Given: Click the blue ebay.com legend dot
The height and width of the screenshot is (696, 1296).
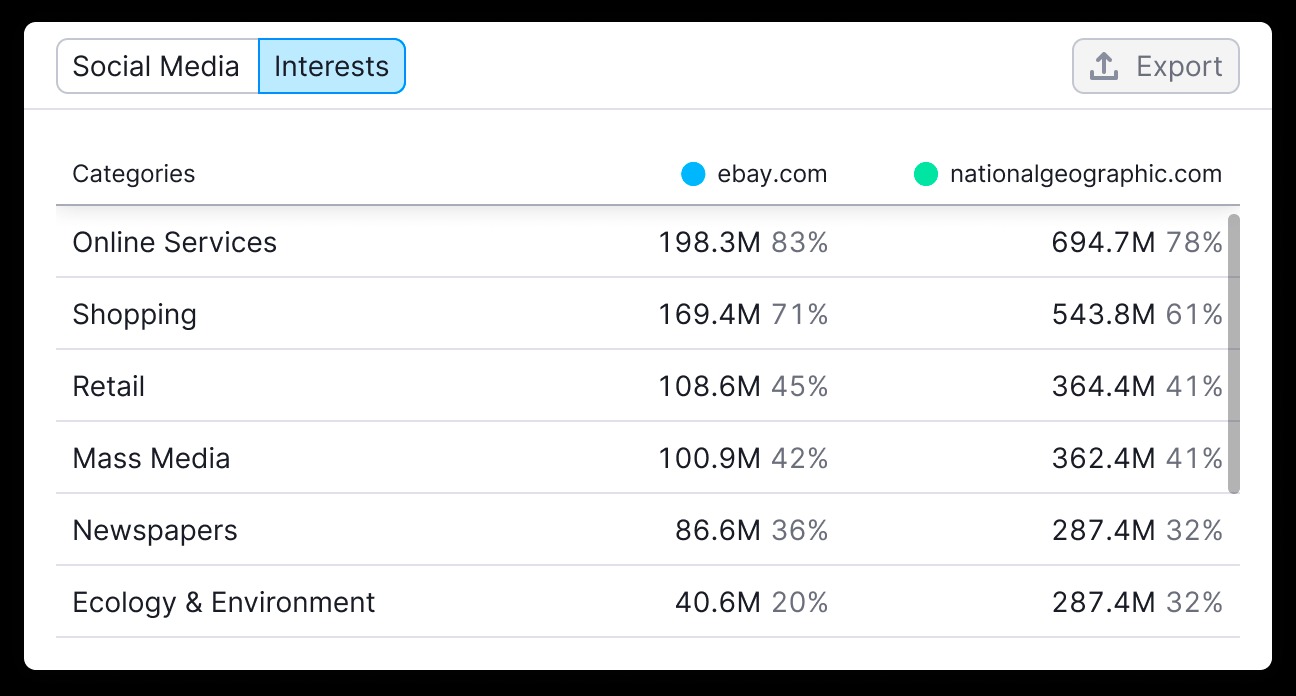Looking at the screenshot, I should (693, 174).
